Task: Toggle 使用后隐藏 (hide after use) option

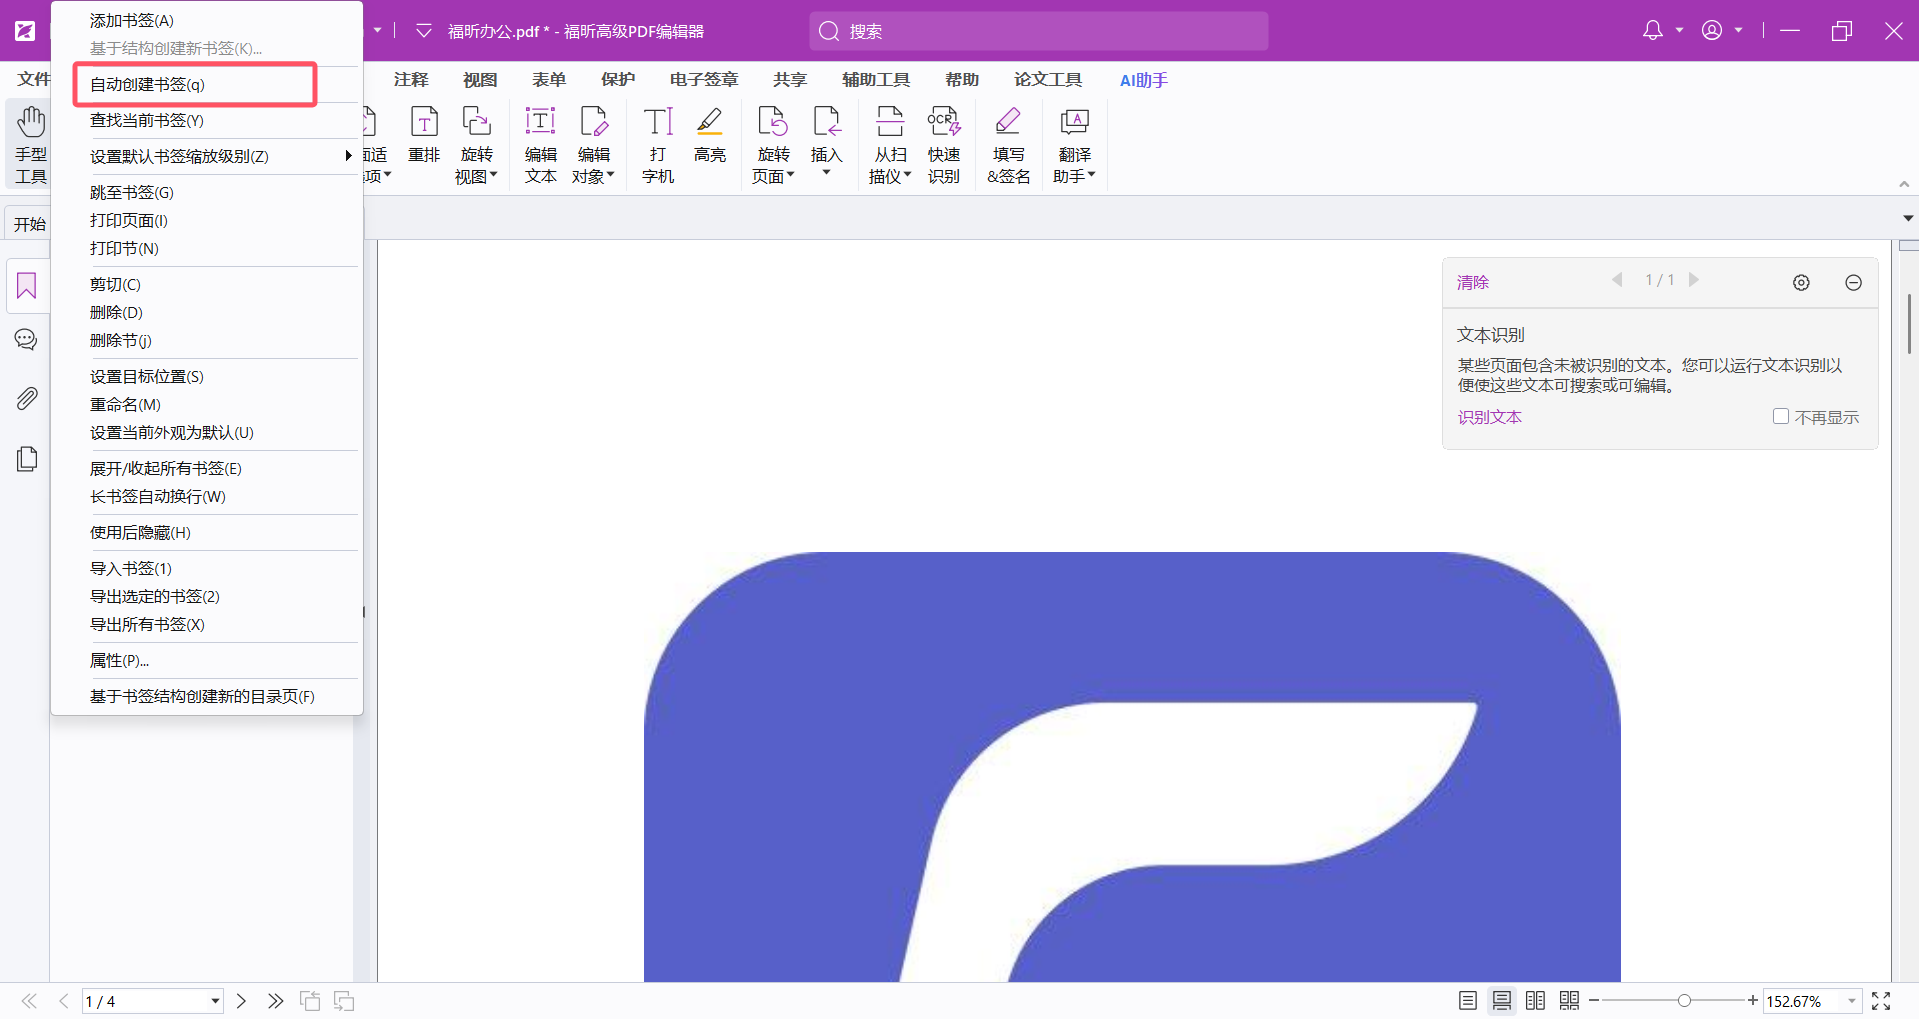Action: (x=140, y=533)
